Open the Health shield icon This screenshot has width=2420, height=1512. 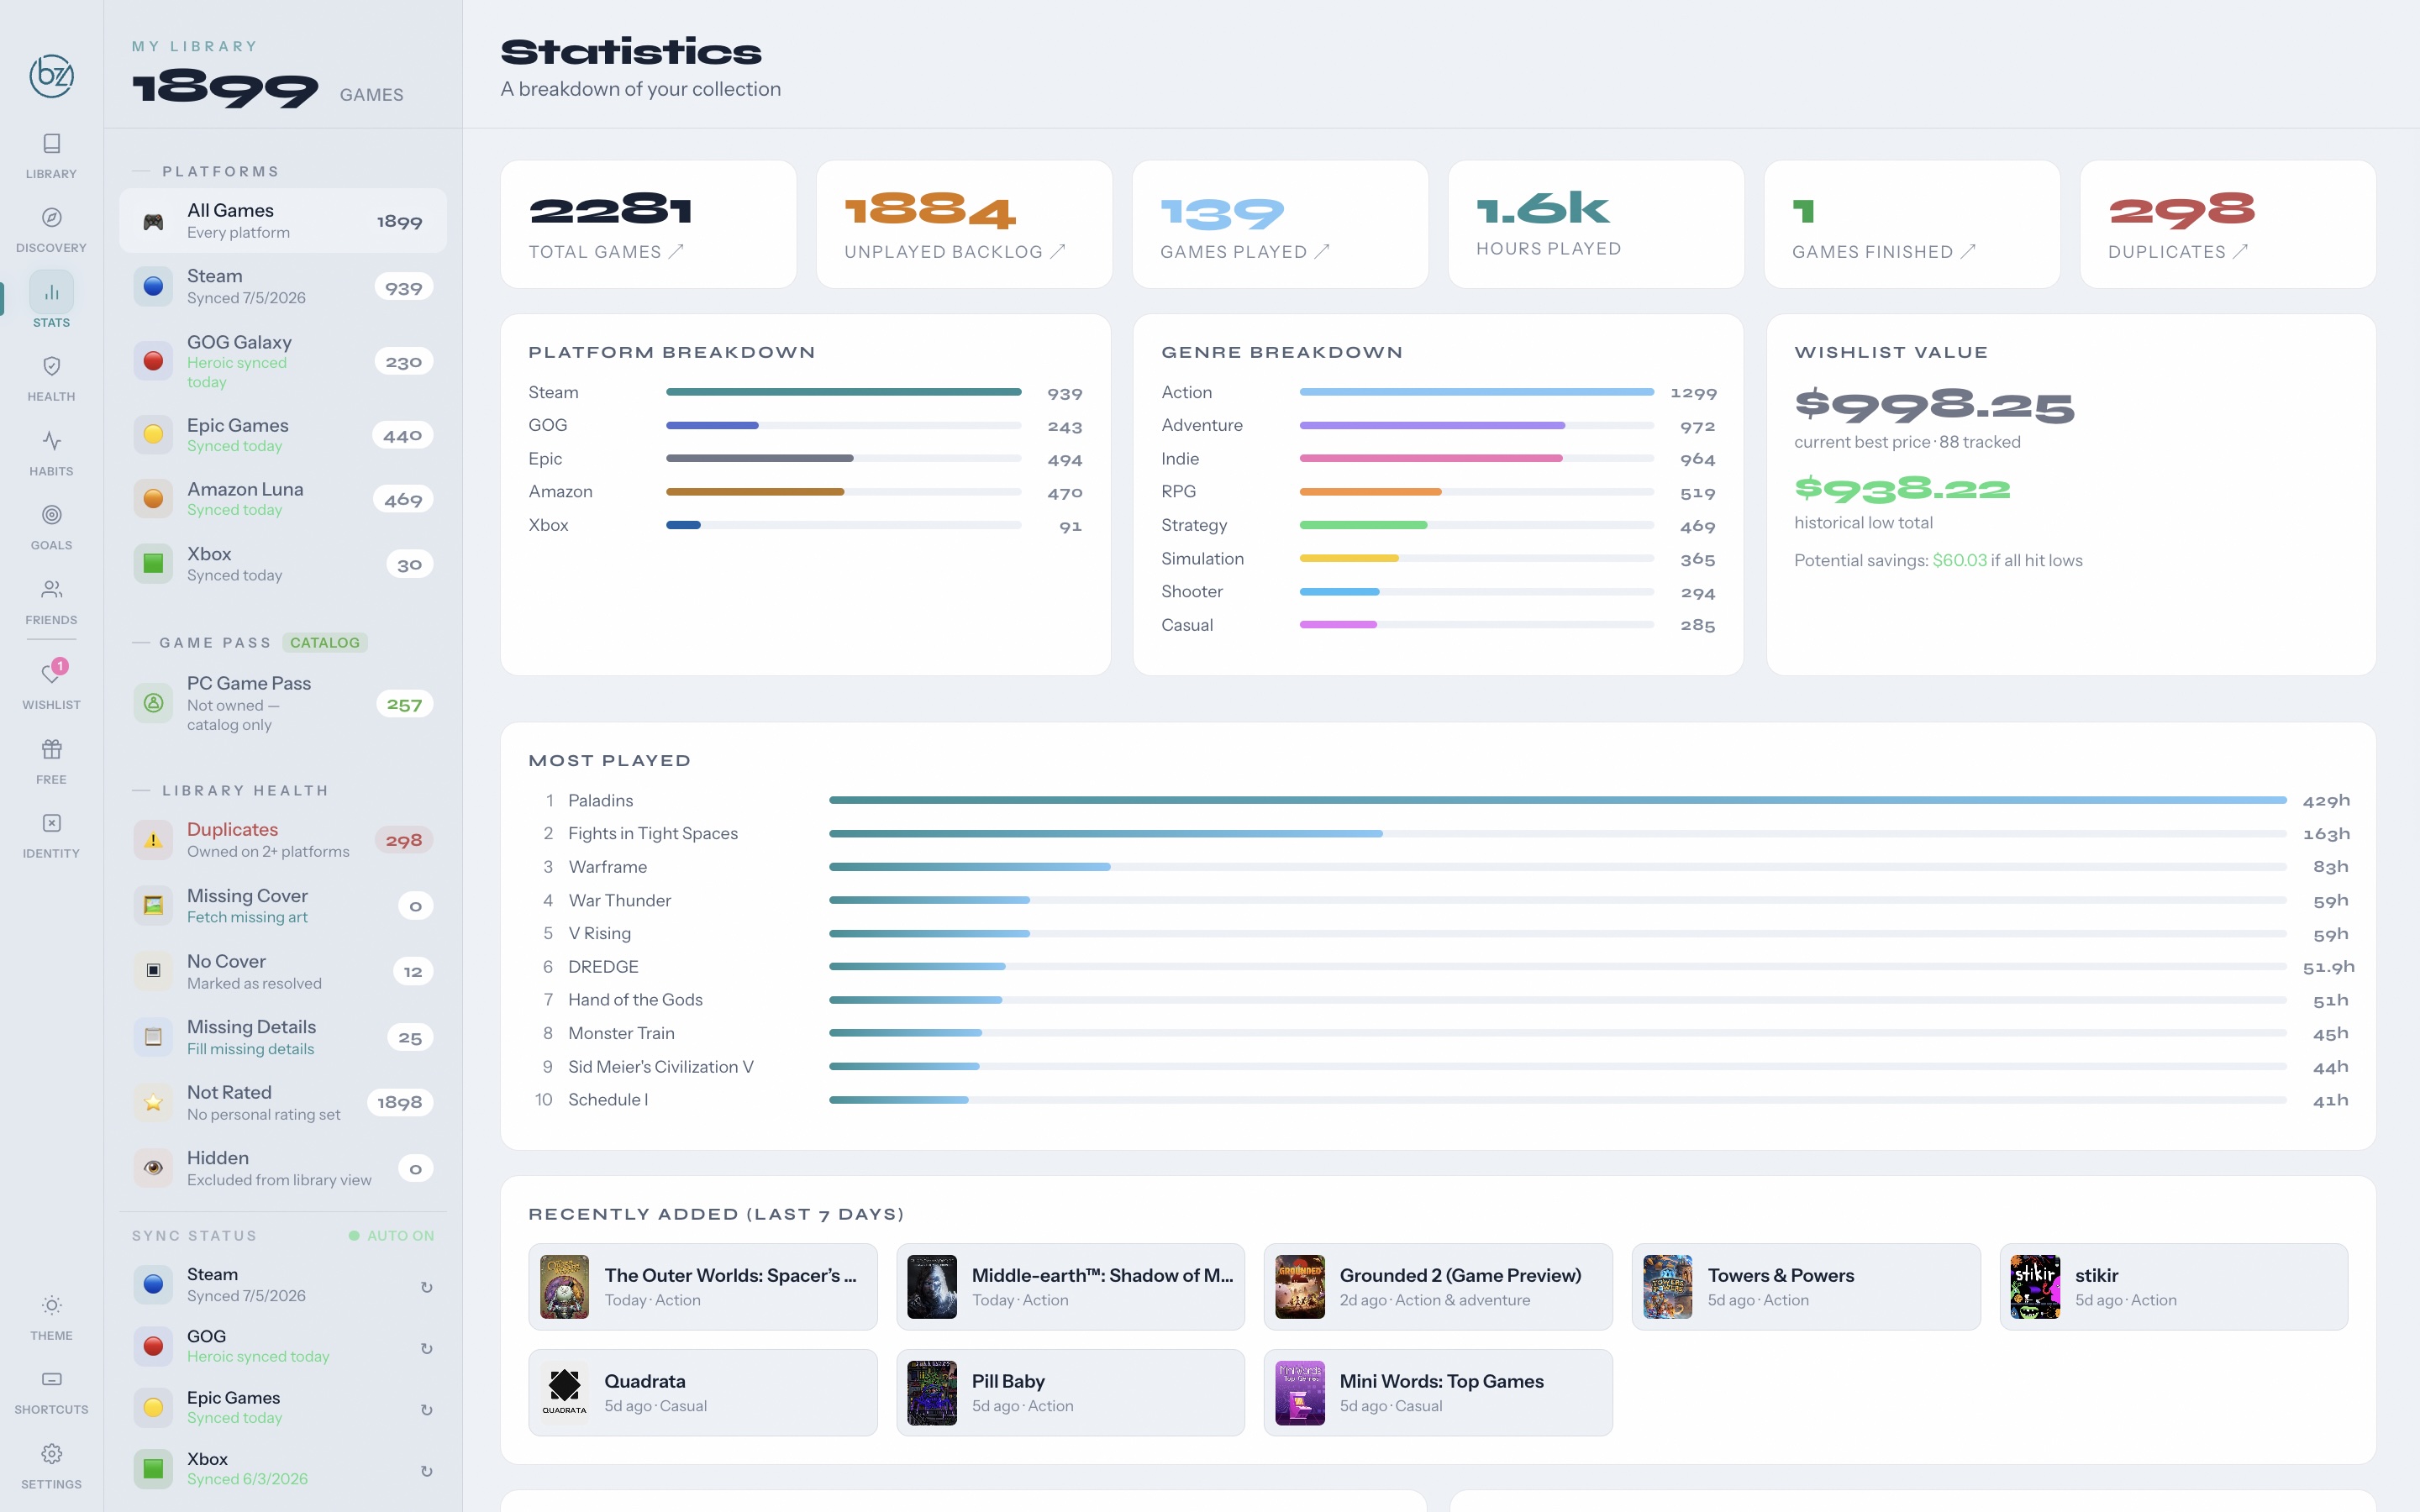(x=51, y=366)
